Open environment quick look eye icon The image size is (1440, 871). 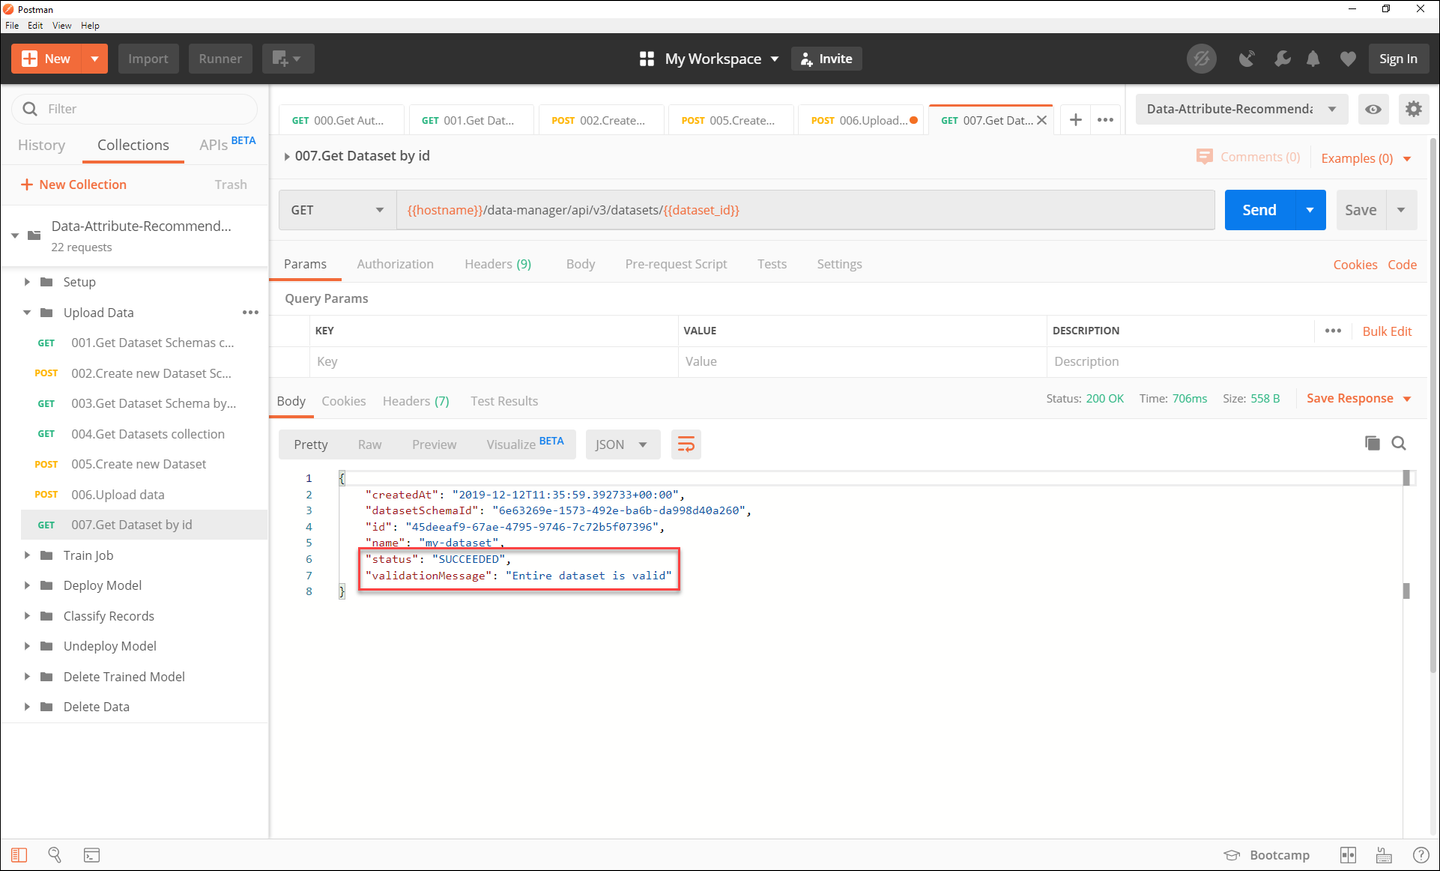1373,109
